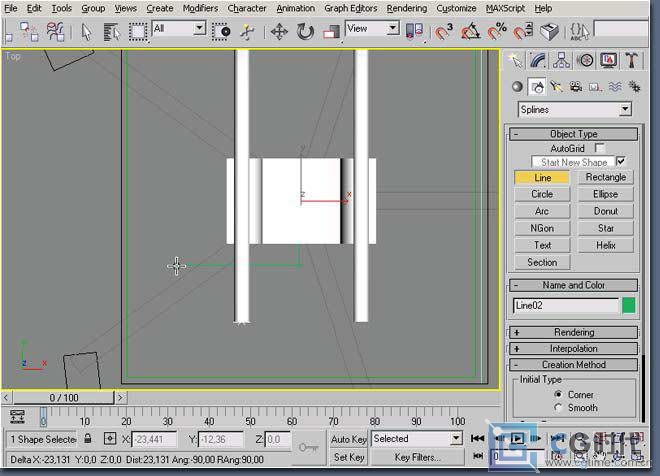Image resolution: width=660 pixels, height=476 pixels.
Task: Click the Rectangle shape button
Action: (606, 177)
